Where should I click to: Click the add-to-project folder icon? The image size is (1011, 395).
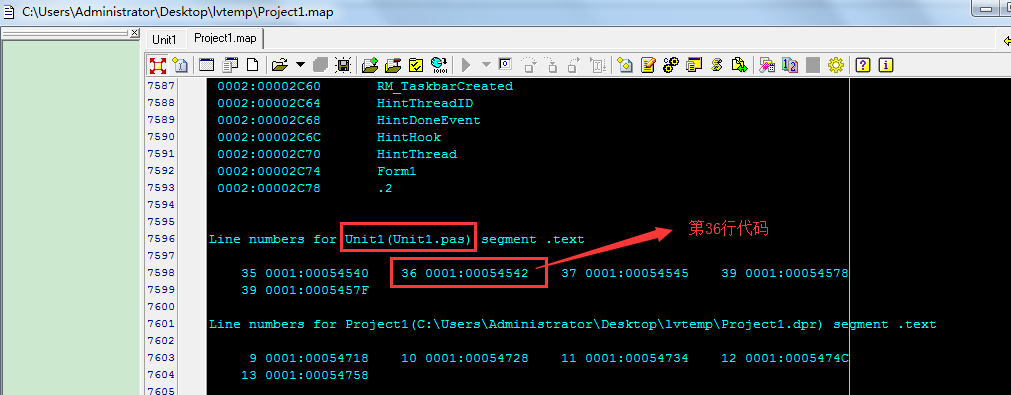(x=370, y=64)
